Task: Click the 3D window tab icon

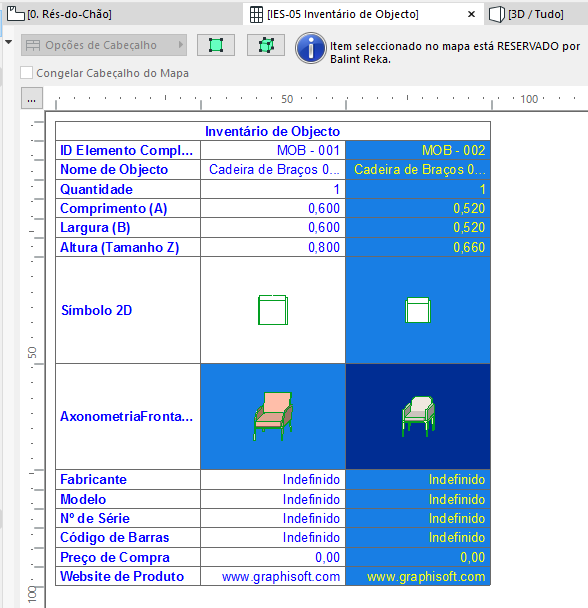Action: (x=496, y=15)
